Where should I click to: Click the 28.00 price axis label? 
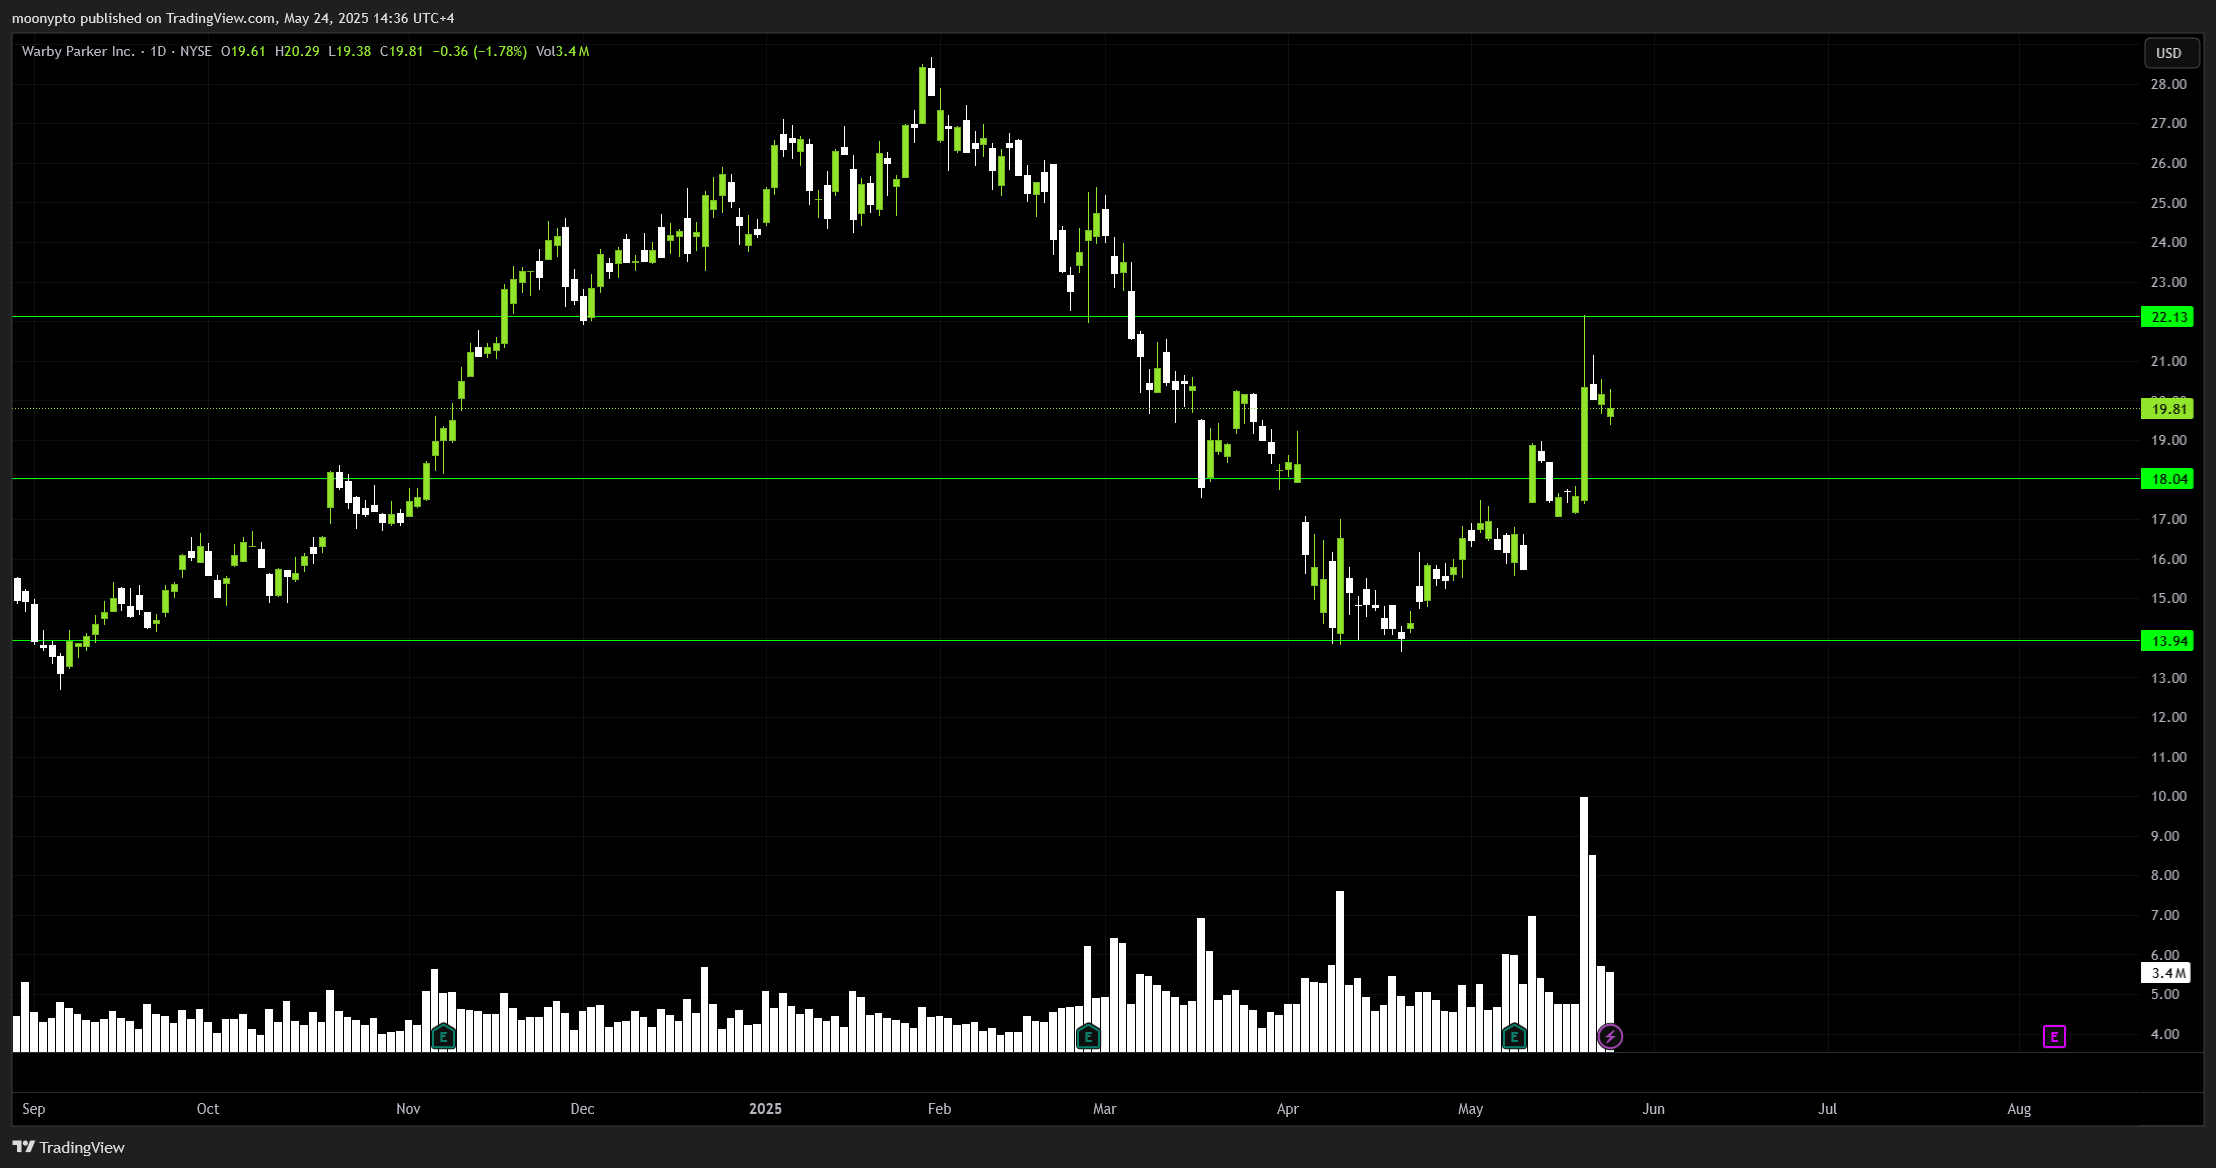pos(2168,84)
